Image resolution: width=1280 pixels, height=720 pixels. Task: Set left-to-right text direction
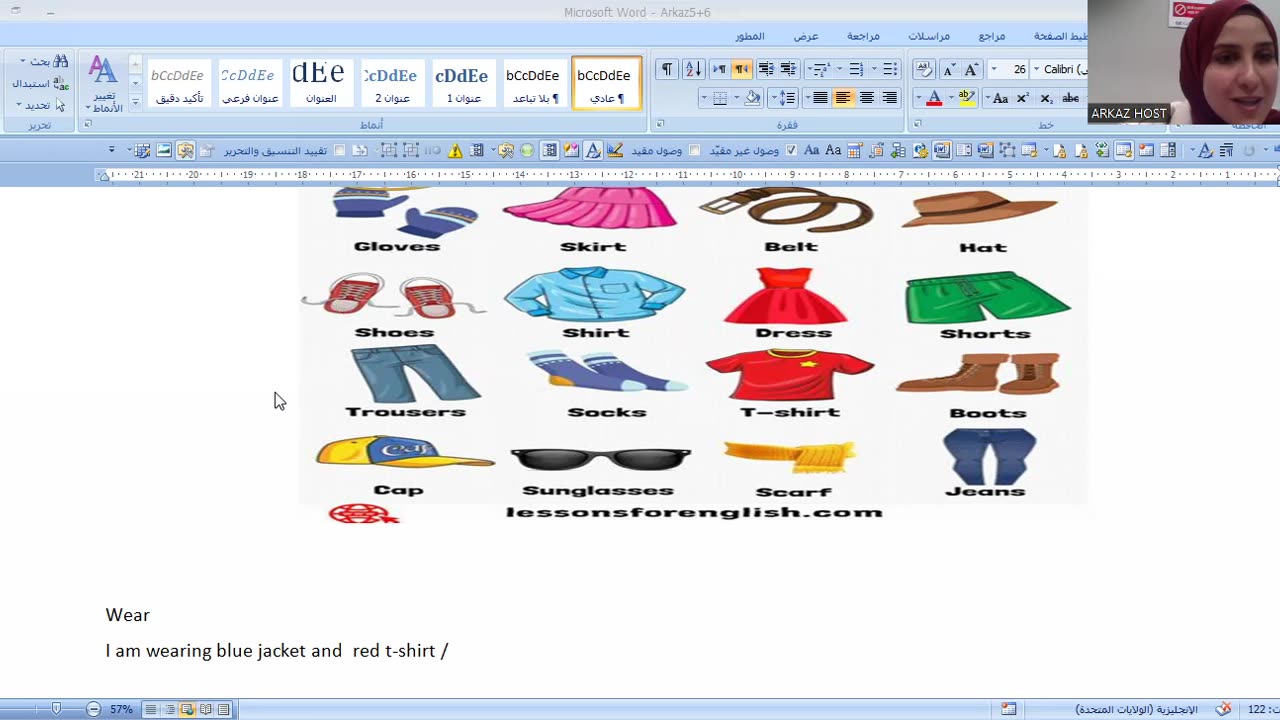coord(719,69)
